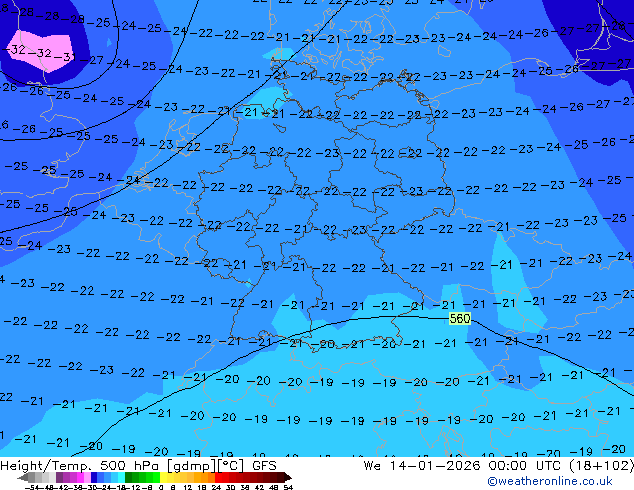Pick the dark blue swatch in the legend

click(x=94, y=477)
